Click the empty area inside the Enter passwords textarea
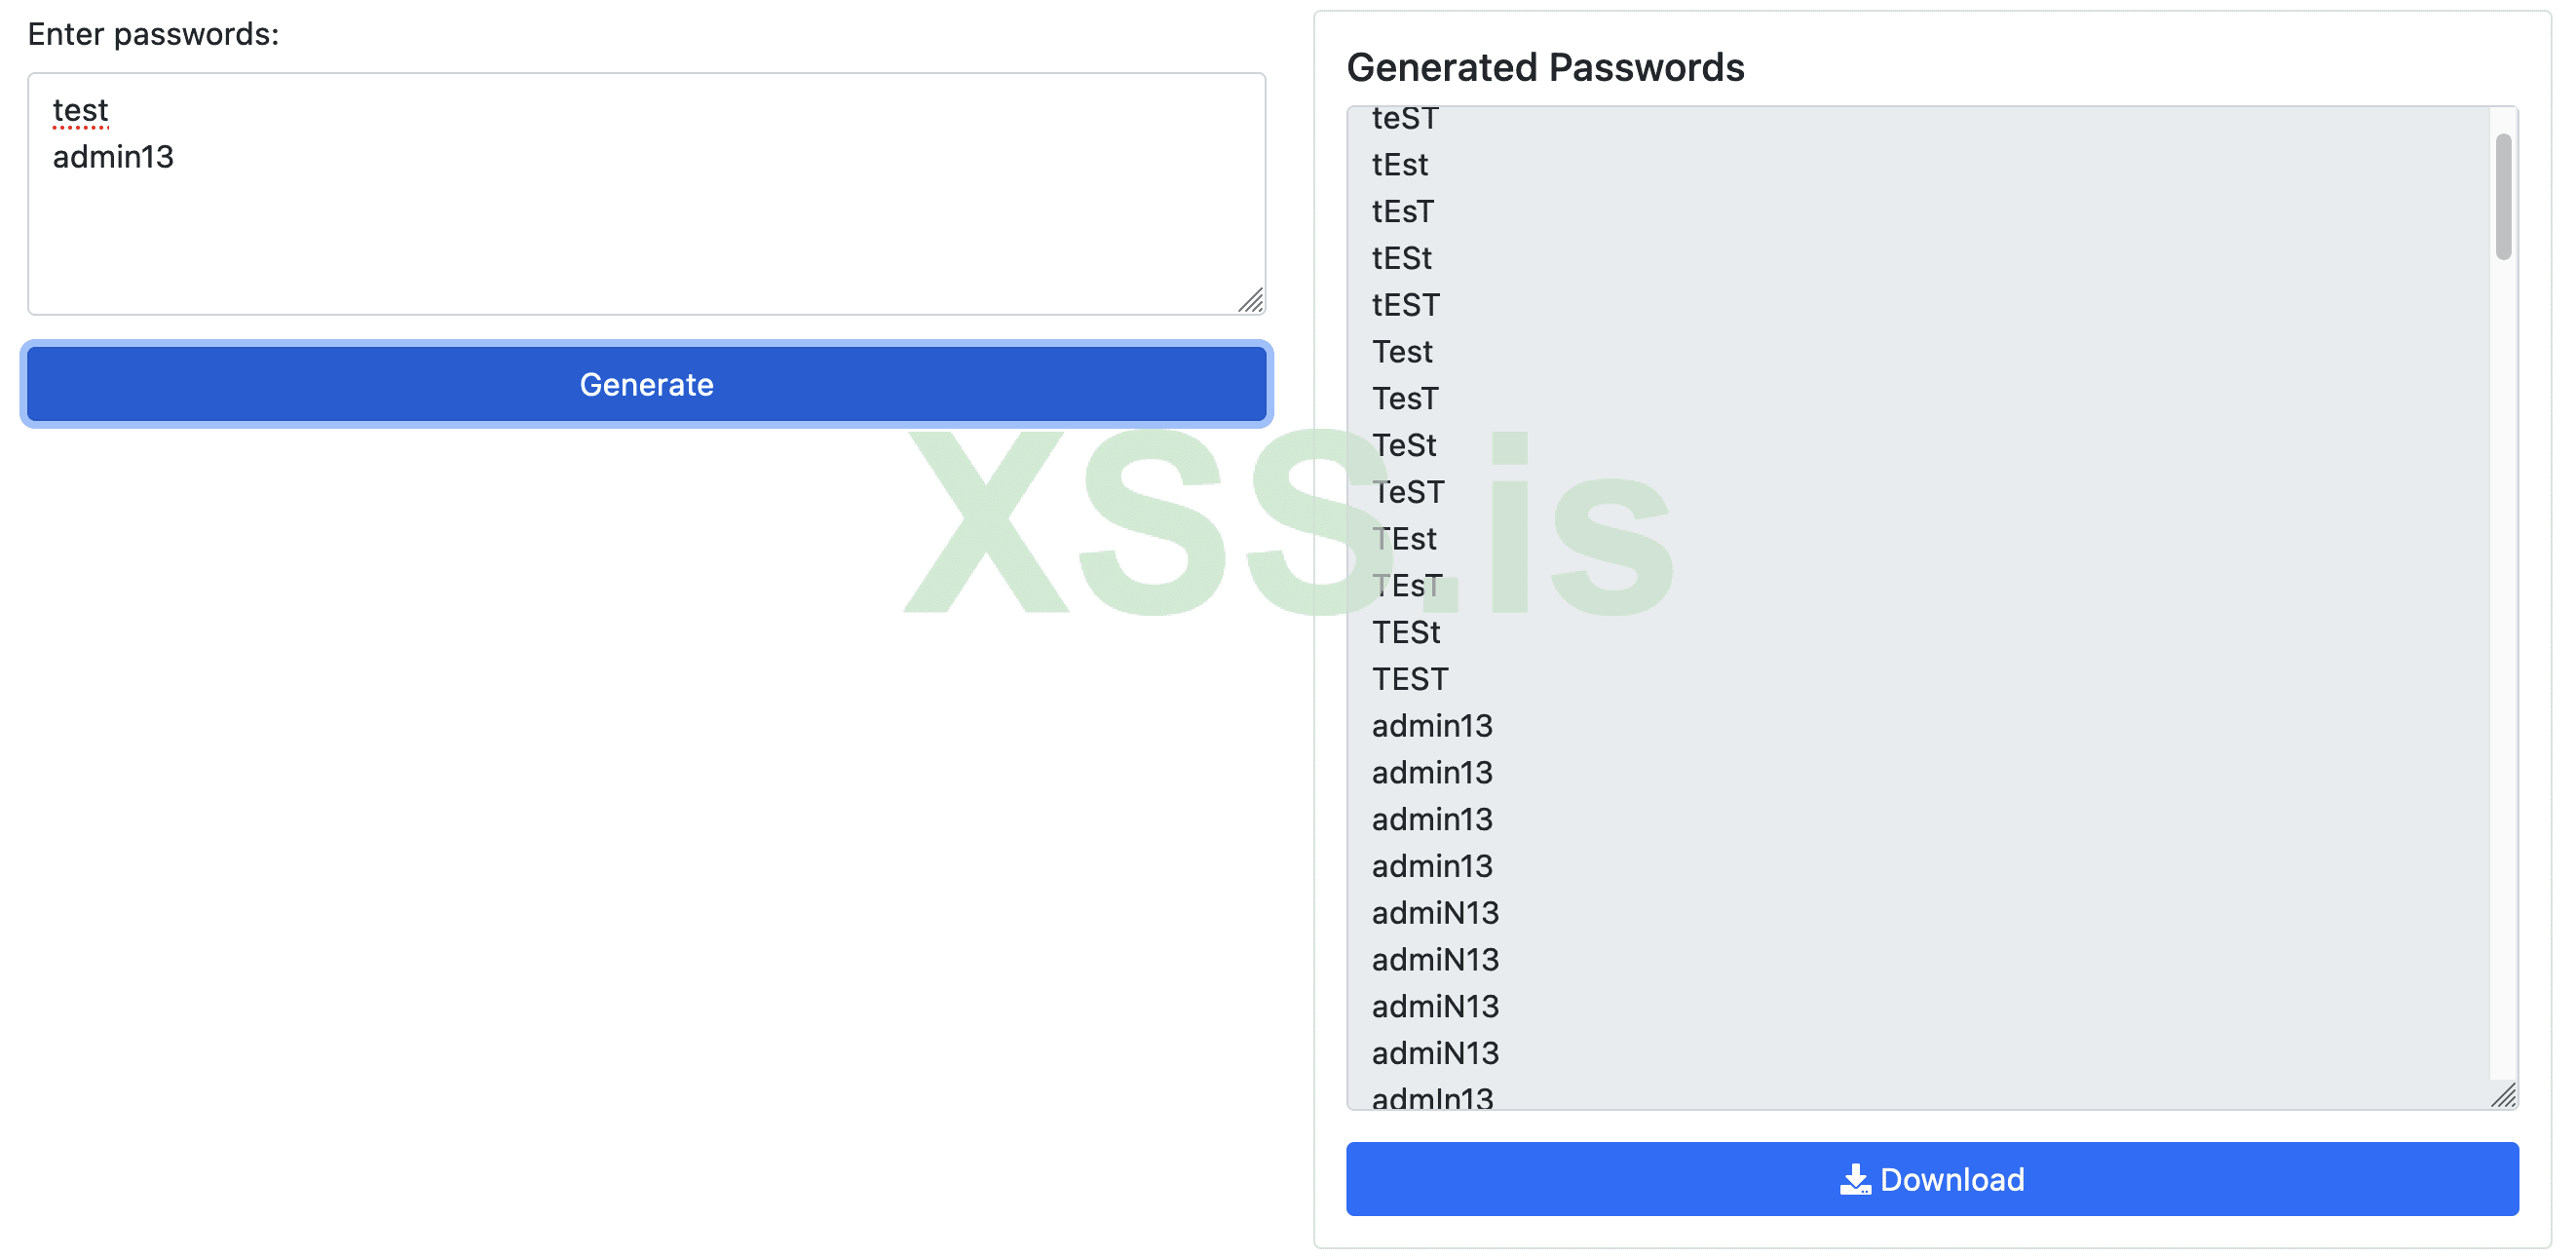This screenshot has width=2576, height=1257. point(646,240)
